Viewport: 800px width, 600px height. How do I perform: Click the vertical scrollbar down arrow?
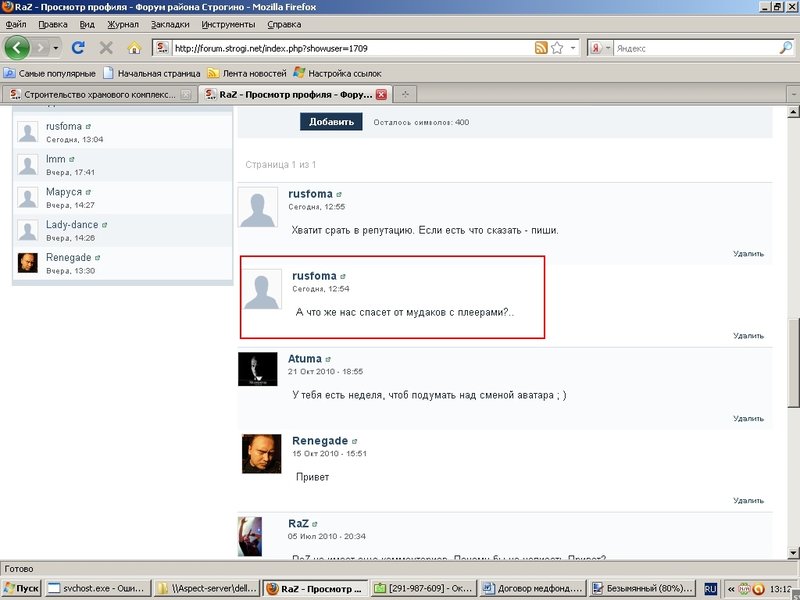click(793, 553)
